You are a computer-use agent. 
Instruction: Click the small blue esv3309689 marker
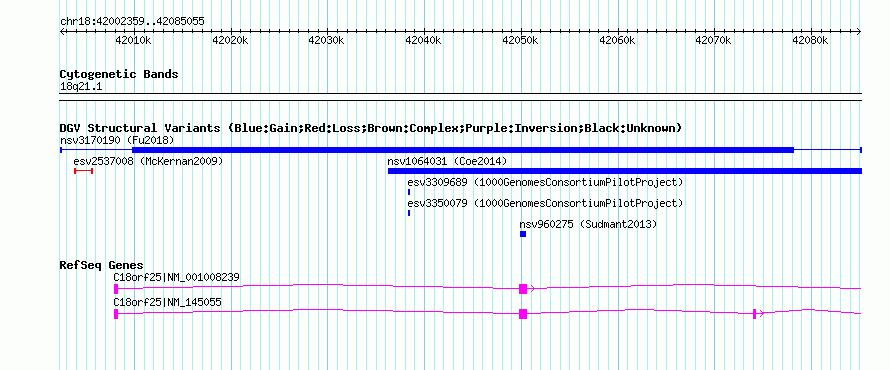coord(409,192)
